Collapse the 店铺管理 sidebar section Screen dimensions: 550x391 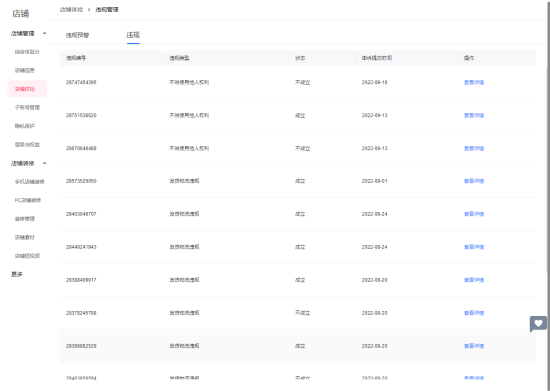[x=44, y=33]
